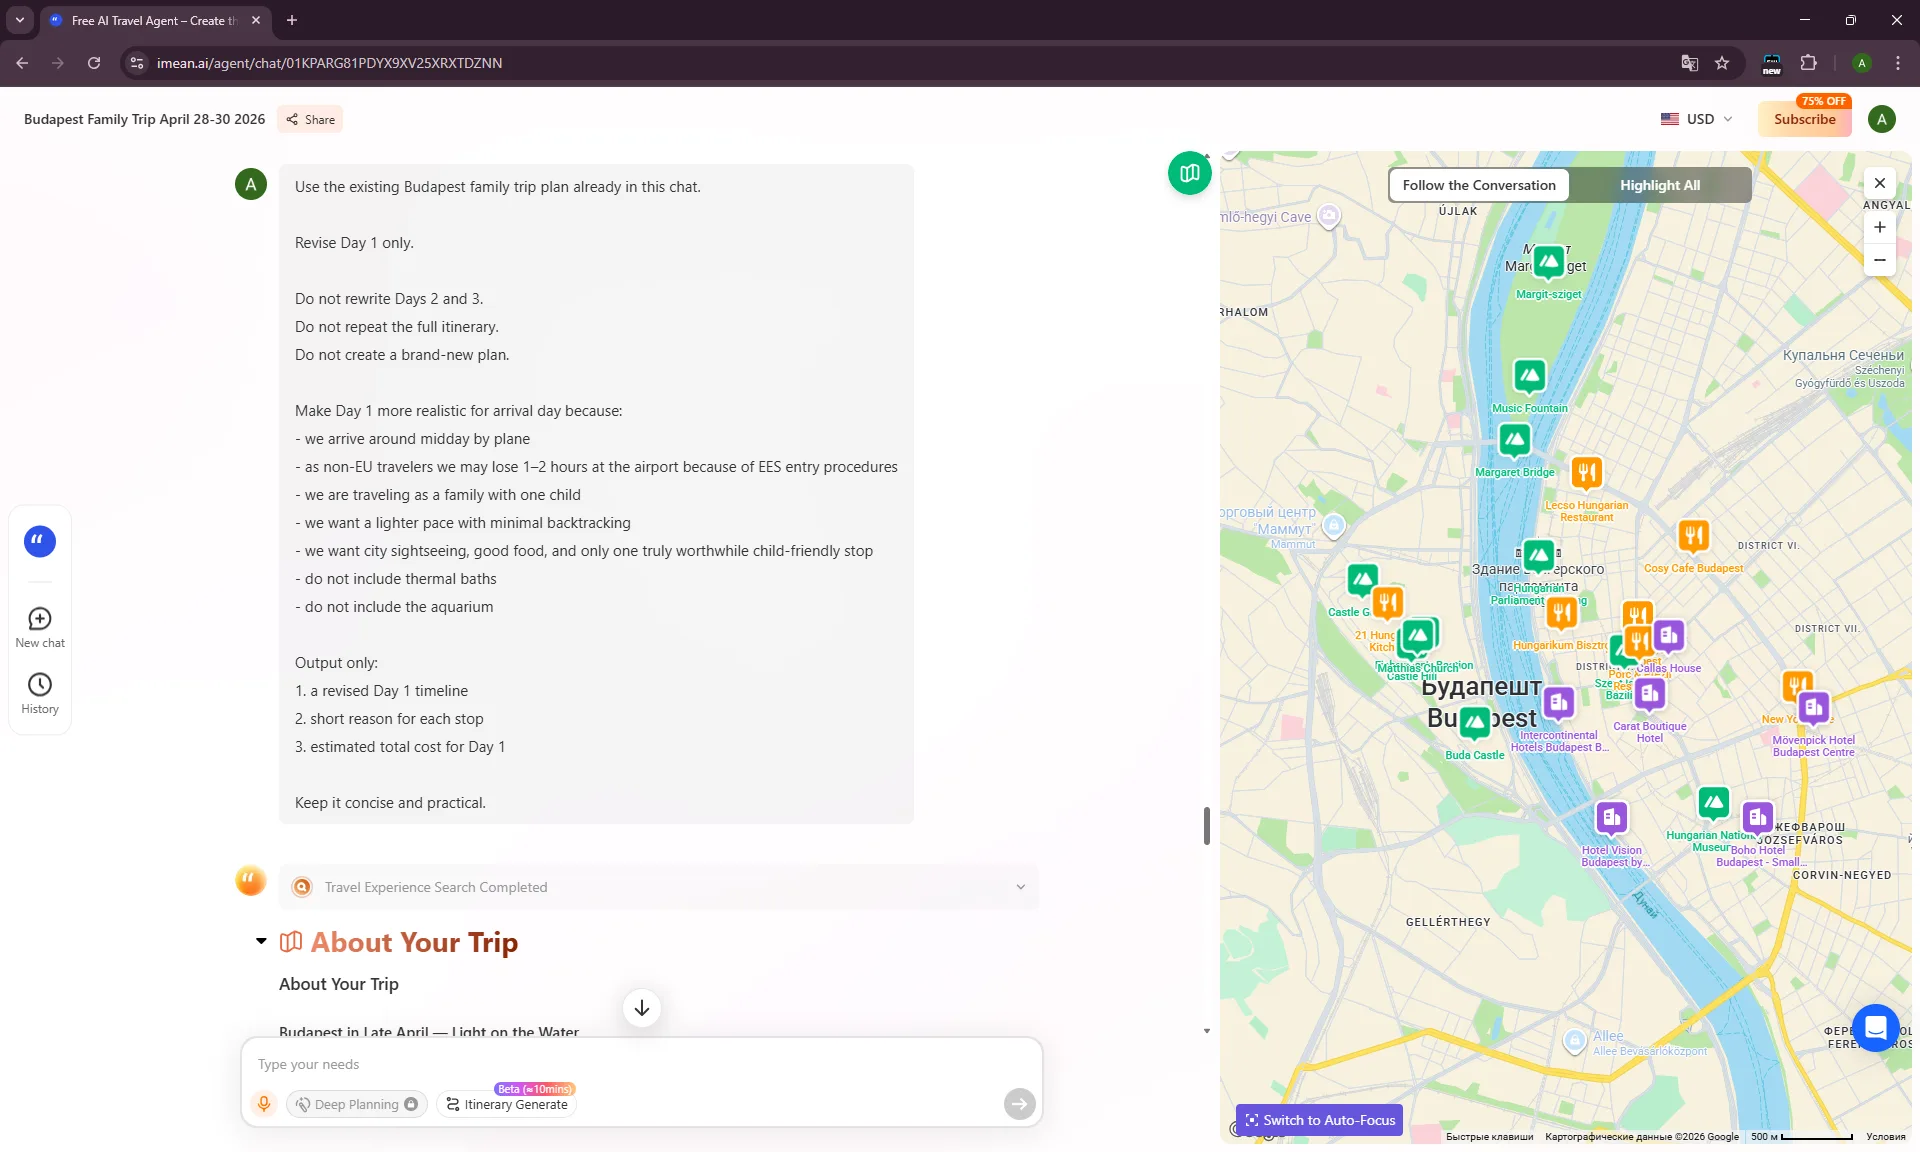Select Highlight All tab
The image size is (1920, 1152).
tap(1660, 185)
